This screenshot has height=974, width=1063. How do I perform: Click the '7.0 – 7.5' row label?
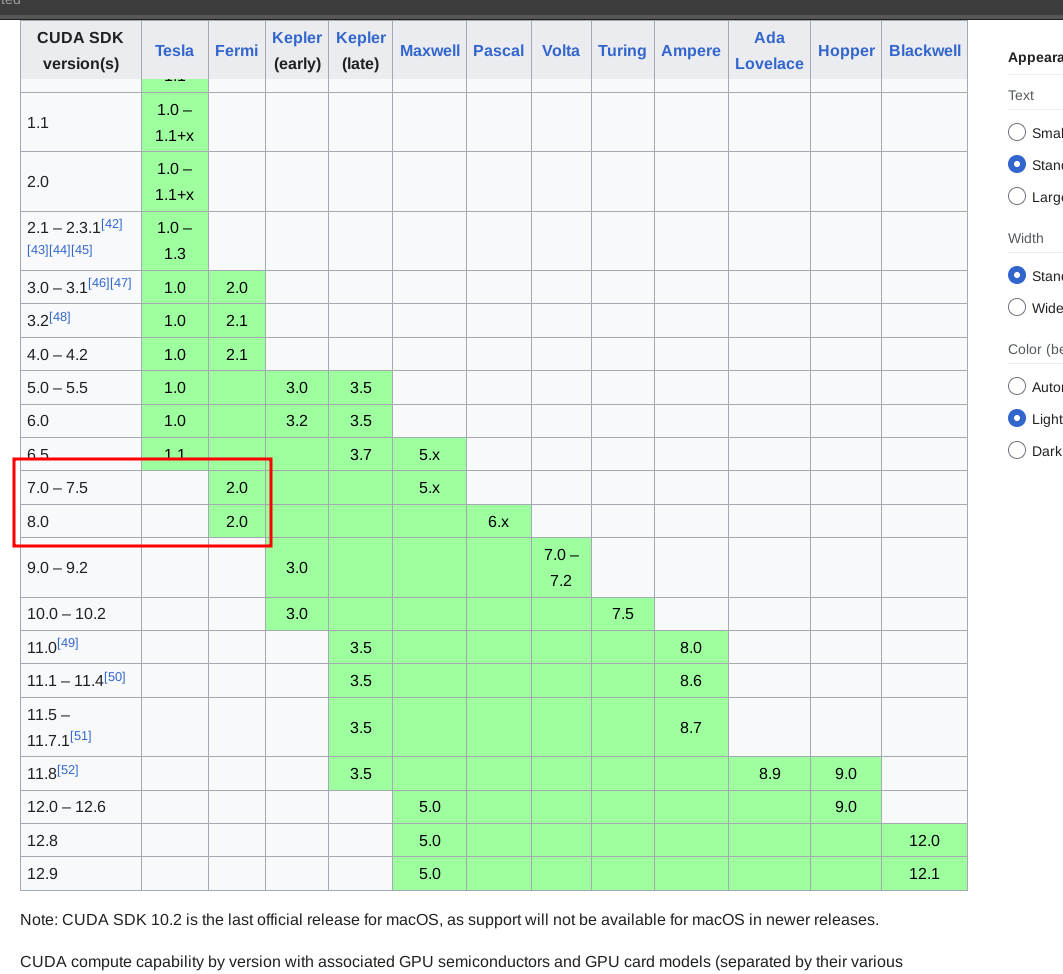pos(58,487)
